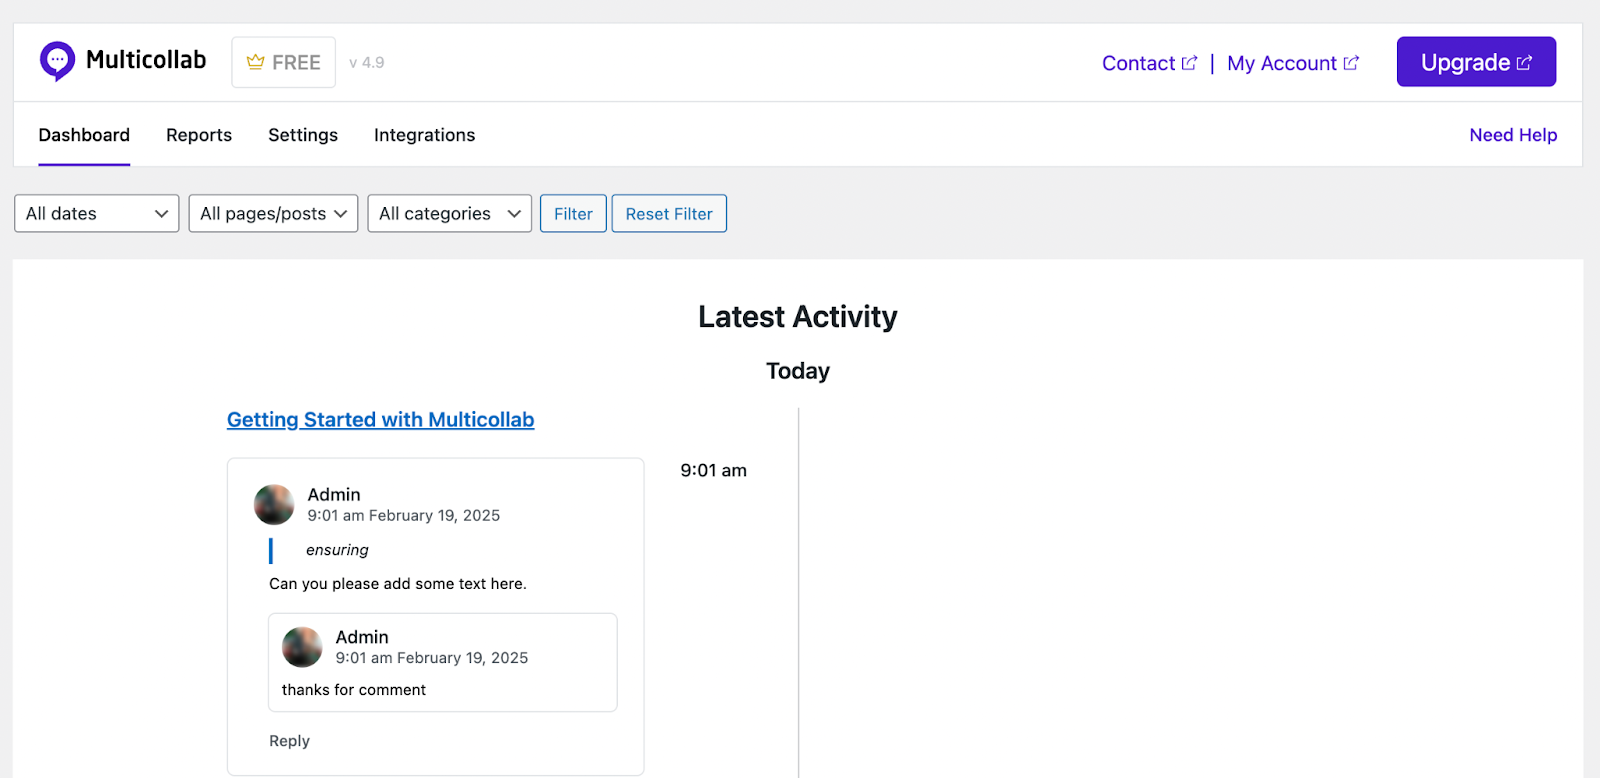Open the Contact link
Image resolution: width=1600 pixels, height=778 pixels.
1149,63
